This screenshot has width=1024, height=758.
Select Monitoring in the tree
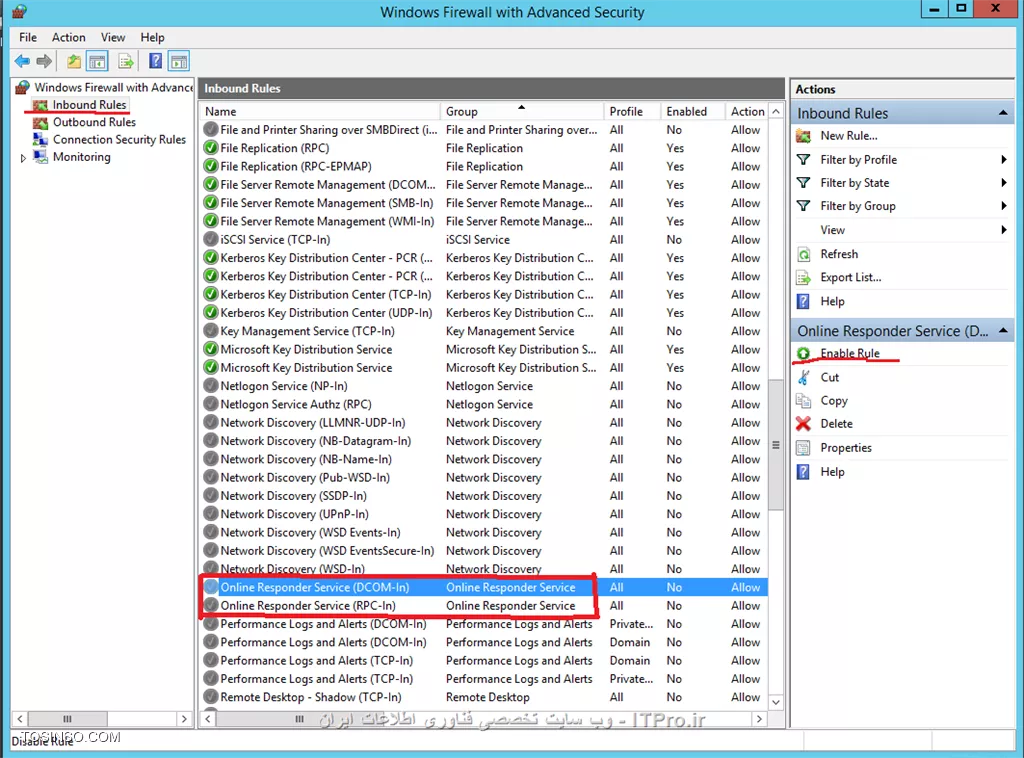click(x=82, y=157)
